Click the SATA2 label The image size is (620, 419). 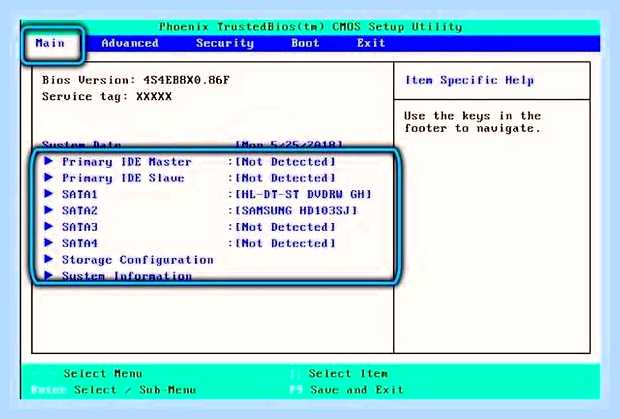79,211
